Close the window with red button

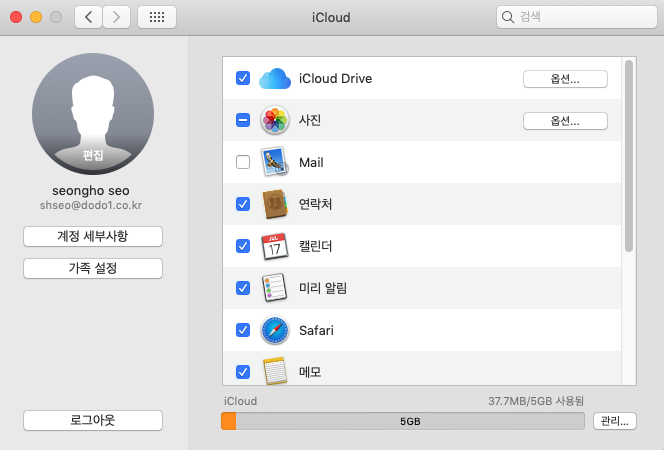pos(16,17)
